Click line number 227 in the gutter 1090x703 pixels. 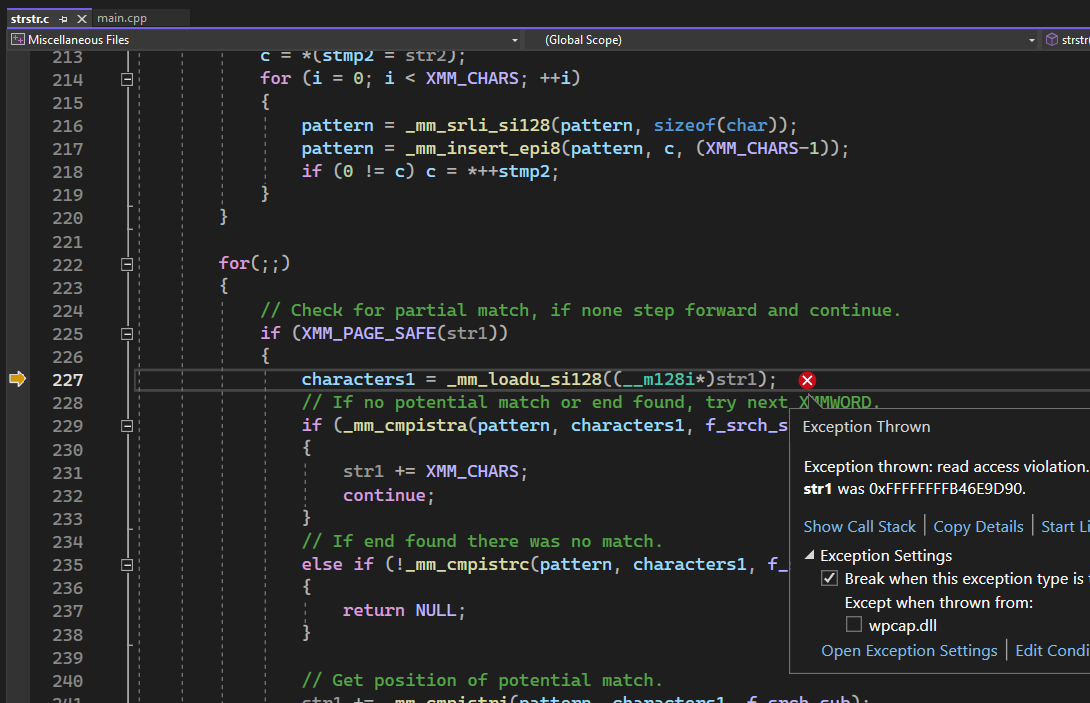coord(67,380)
